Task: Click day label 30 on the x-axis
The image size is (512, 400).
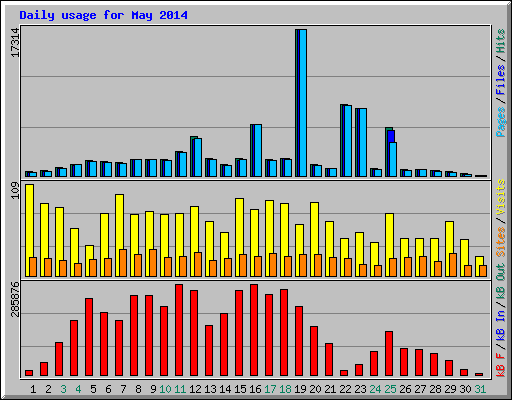Action: pyautogui.click(x=465, y=389)
